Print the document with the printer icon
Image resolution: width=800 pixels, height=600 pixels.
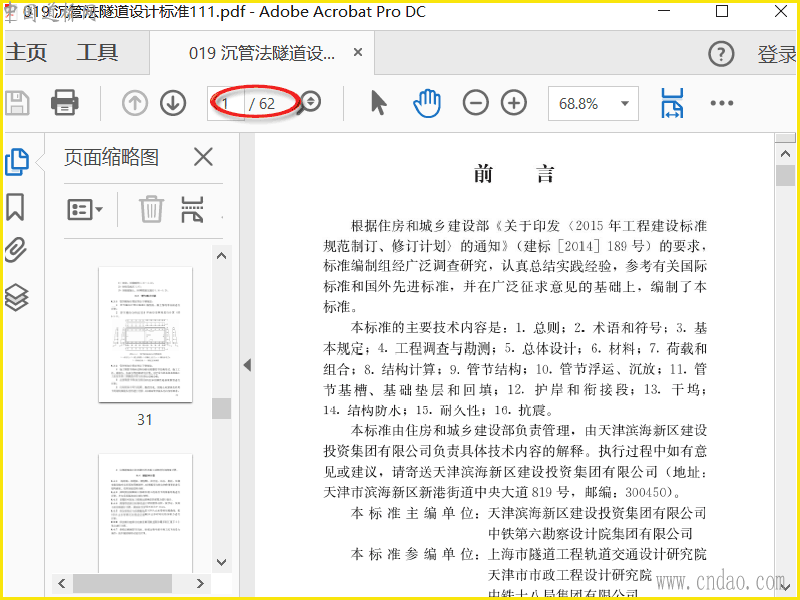64,103
